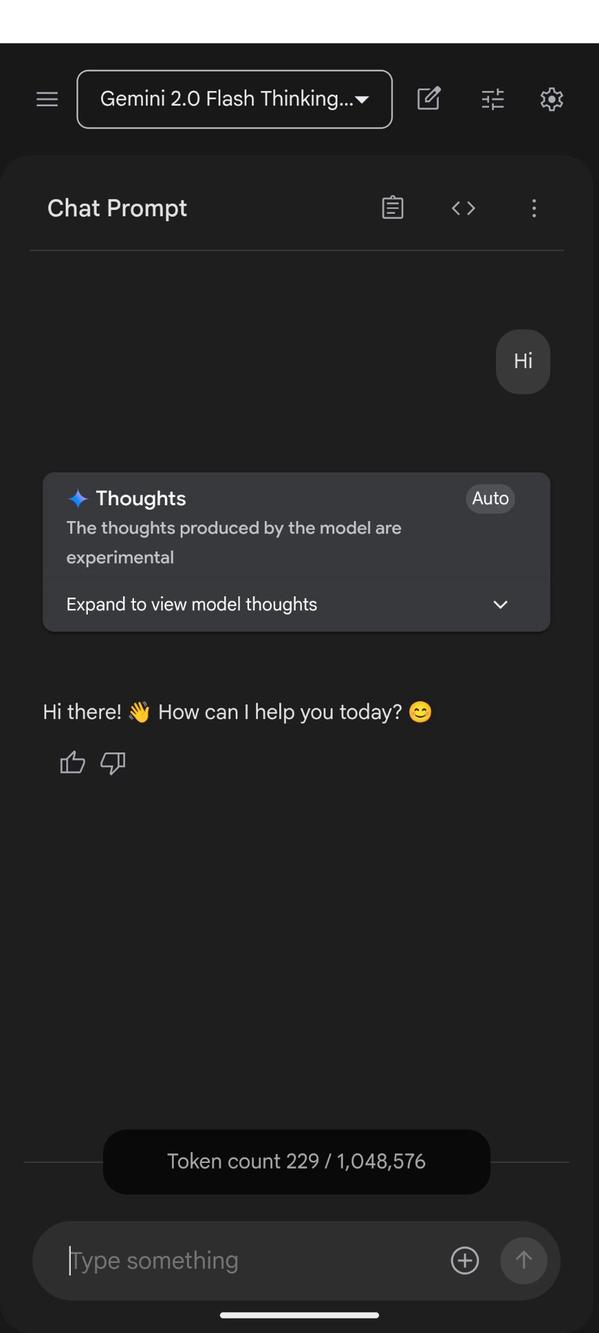The height and width of the screenshot is (1333, 599).
Task: Focus the Type something input field
Action: pos(200,1260)
